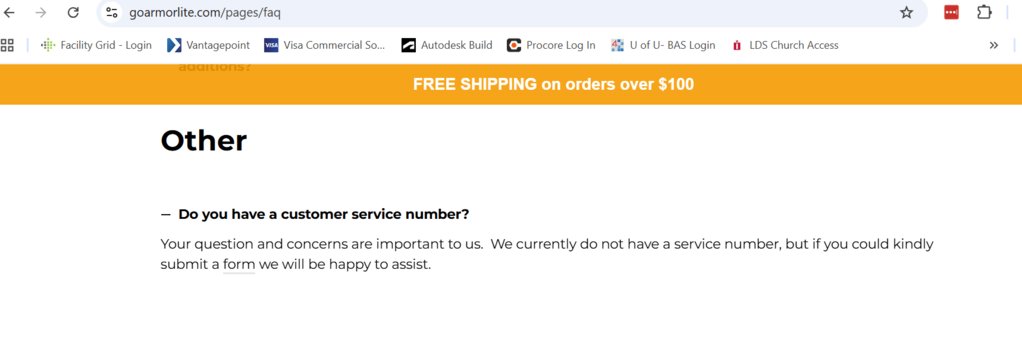The height and width of the screenshot is (361, 1022).
Task: Bookmark this page with the star icon
Action: [x=906, y=12]
